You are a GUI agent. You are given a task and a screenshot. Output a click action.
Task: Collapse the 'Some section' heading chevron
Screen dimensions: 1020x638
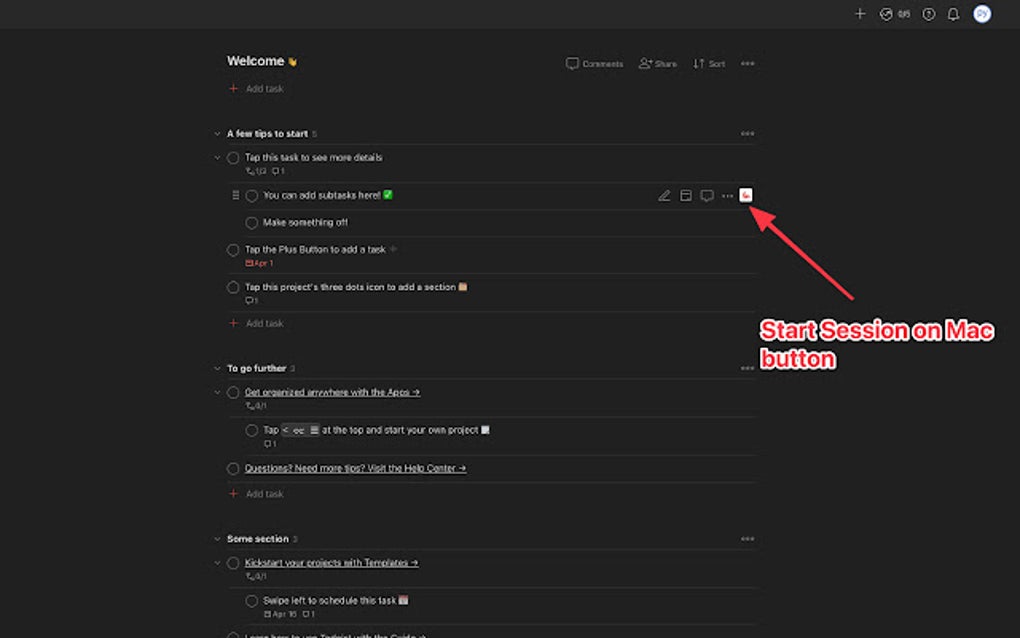tap(217, 538)
